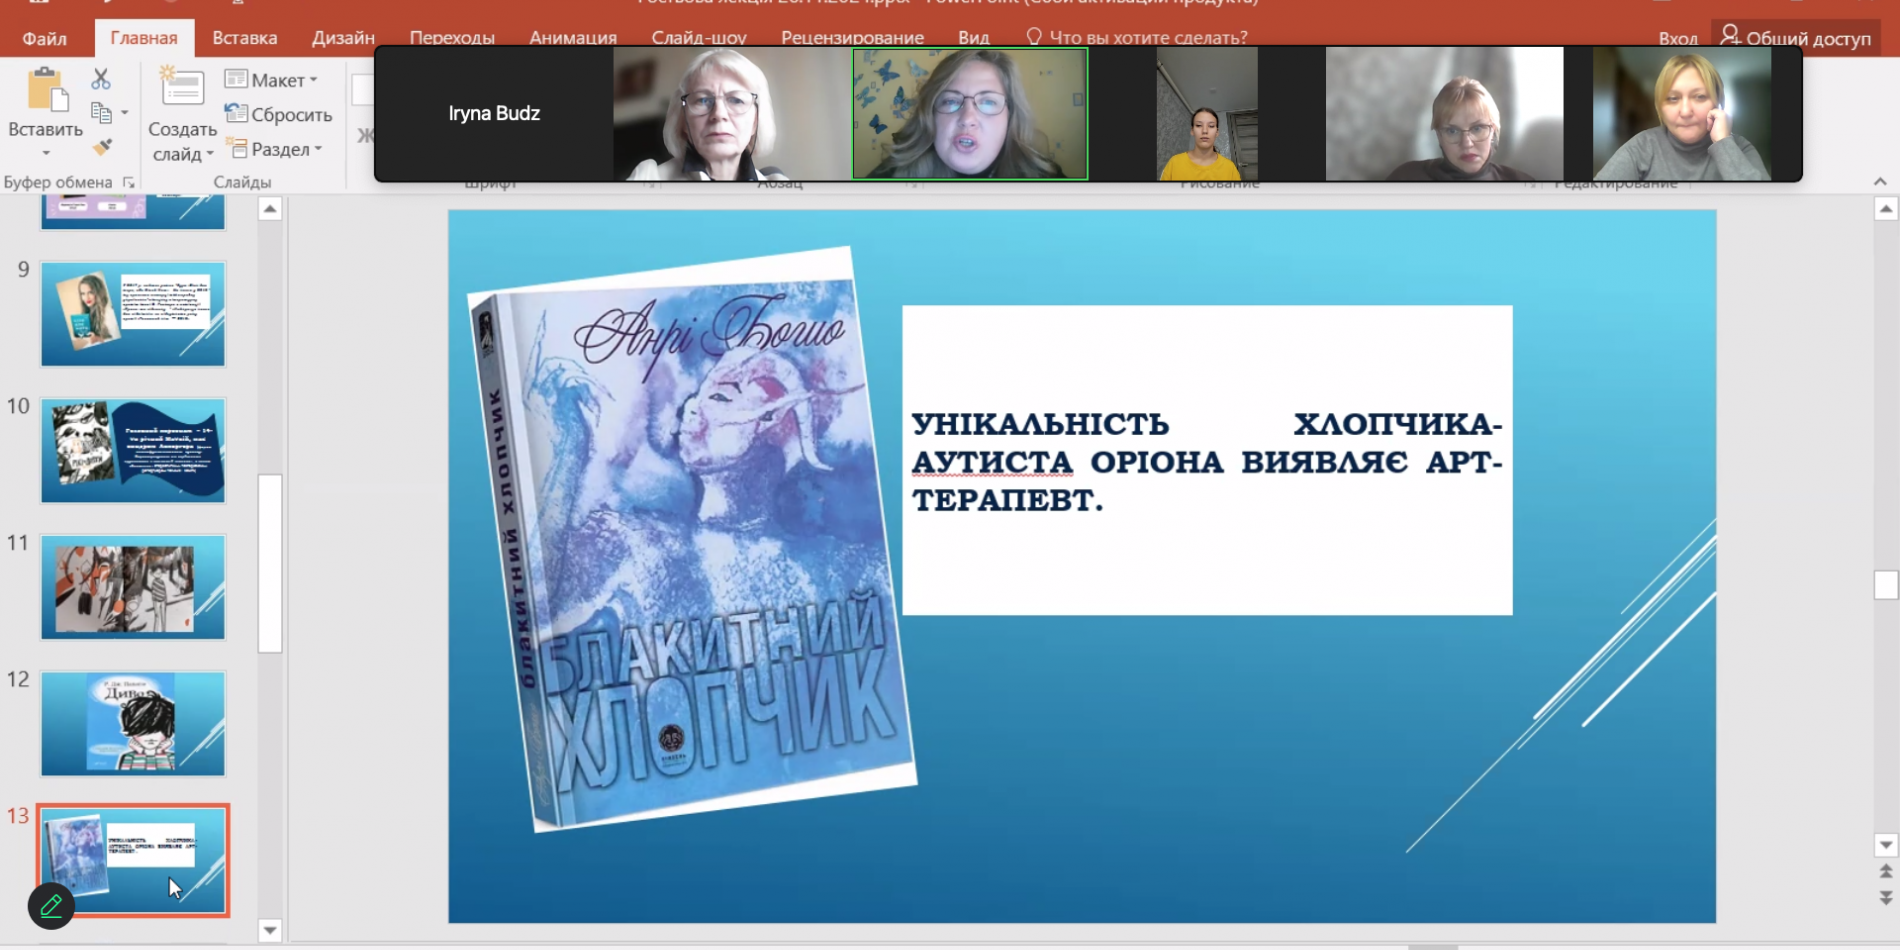Click the main editor scroll-down arrow
Image resolution: width=1900 pixels, height=950 pixels.
(x=1886, y=845)
